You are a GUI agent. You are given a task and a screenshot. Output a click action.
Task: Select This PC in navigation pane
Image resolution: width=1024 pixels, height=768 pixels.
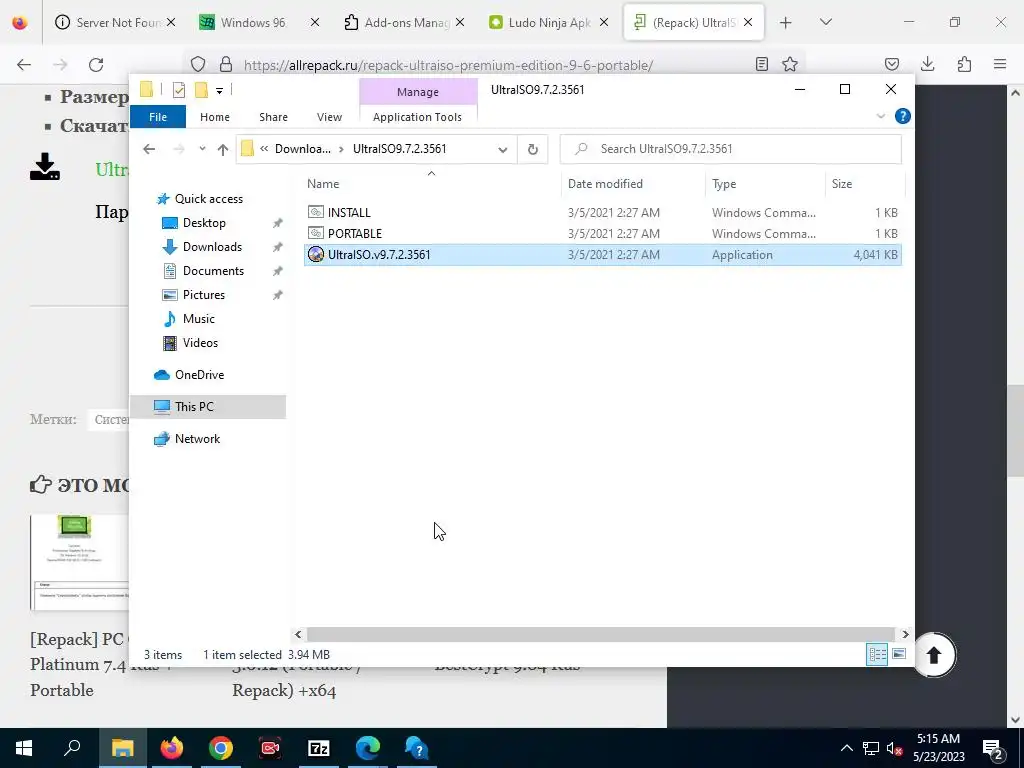coord(194,407)
